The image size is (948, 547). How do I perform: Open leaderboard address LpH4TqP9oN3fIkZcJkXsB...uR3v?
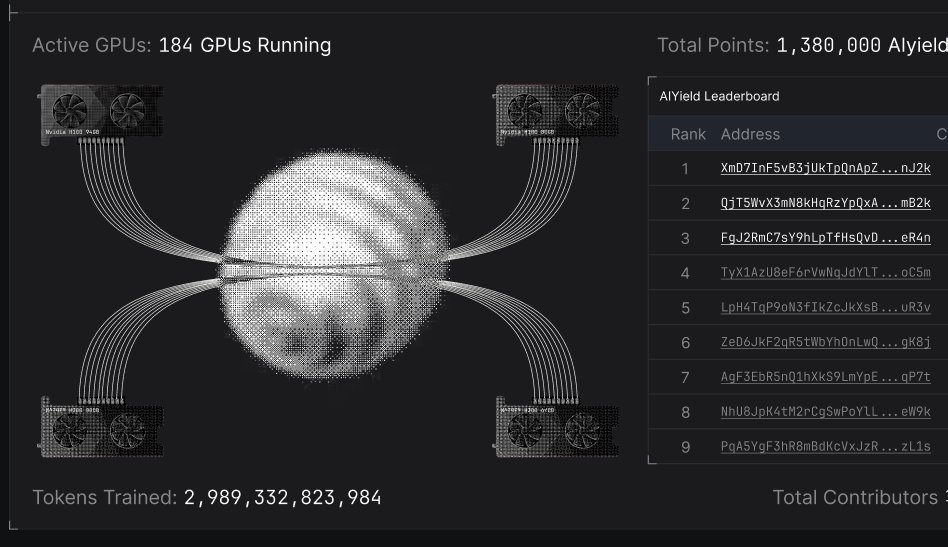click(x=825, y=307)
